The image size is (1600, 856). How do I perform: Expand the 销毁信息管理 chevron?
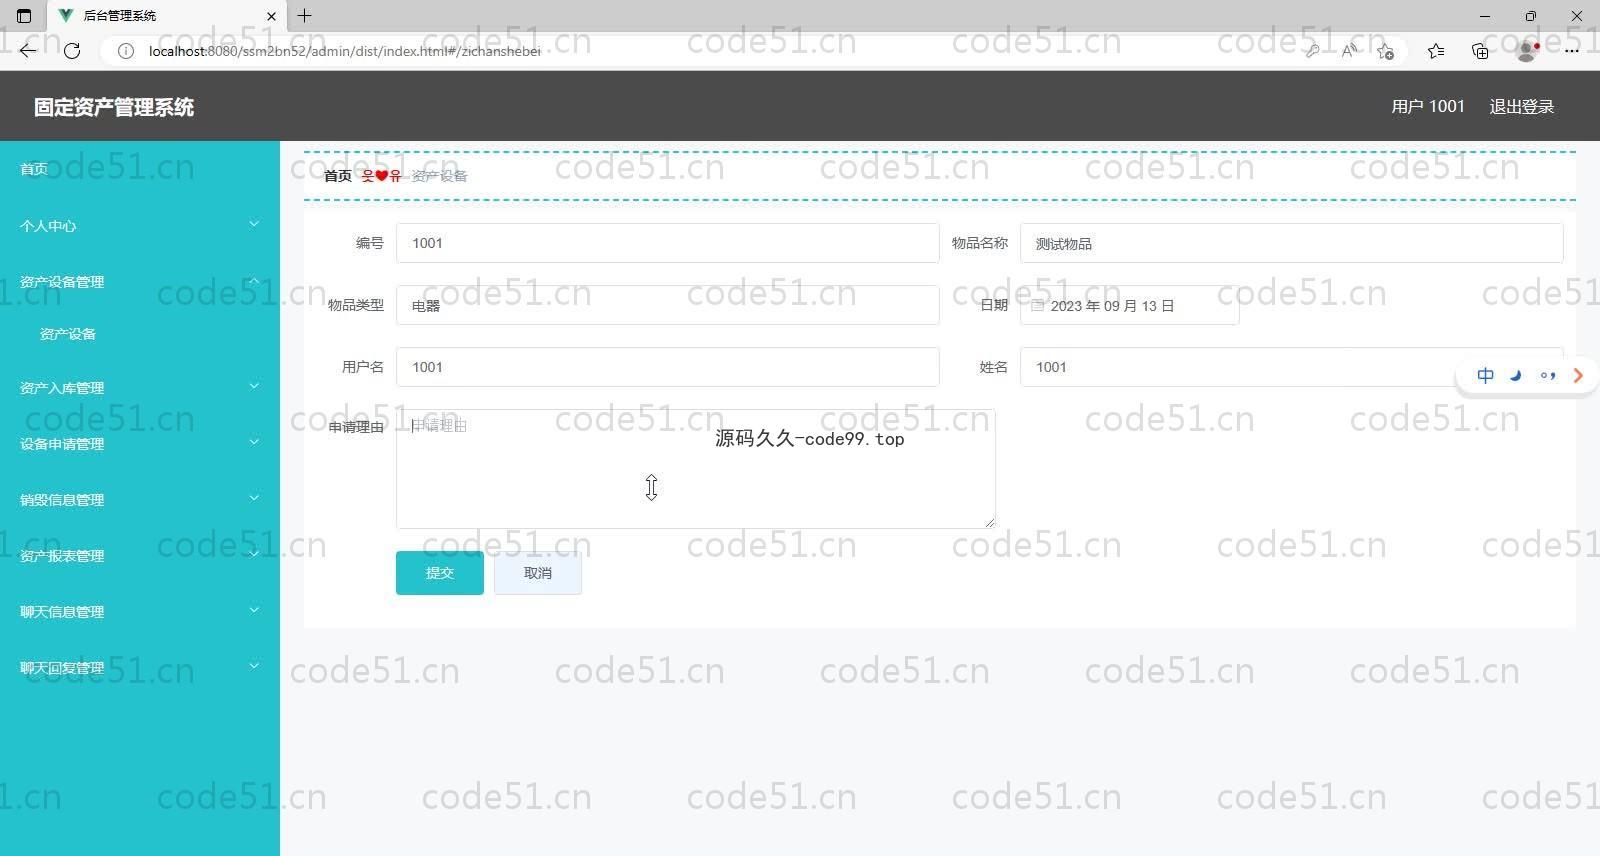point(254,498)
